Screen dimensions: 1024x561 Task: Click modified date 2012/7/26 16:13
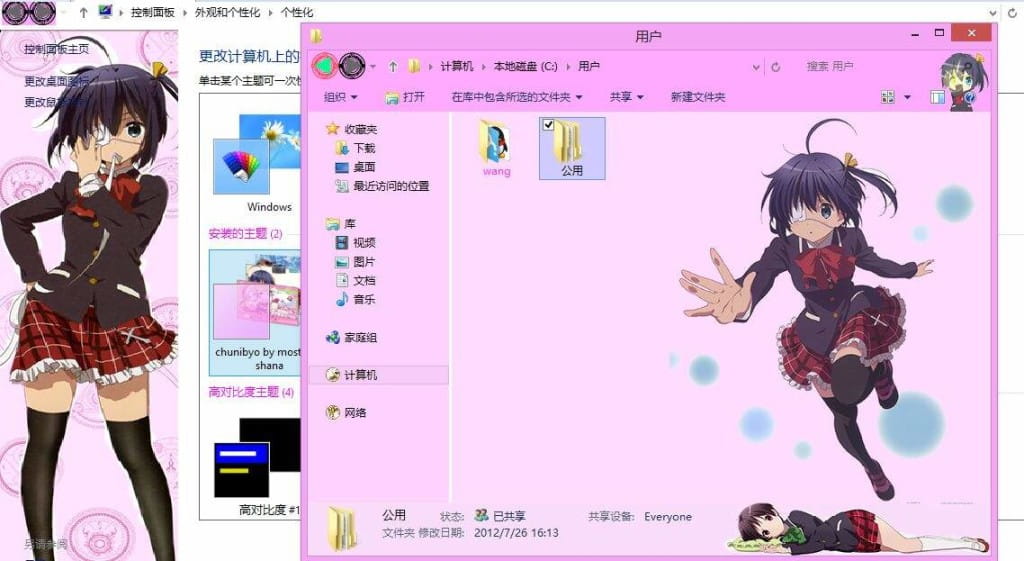coord(516,533)
